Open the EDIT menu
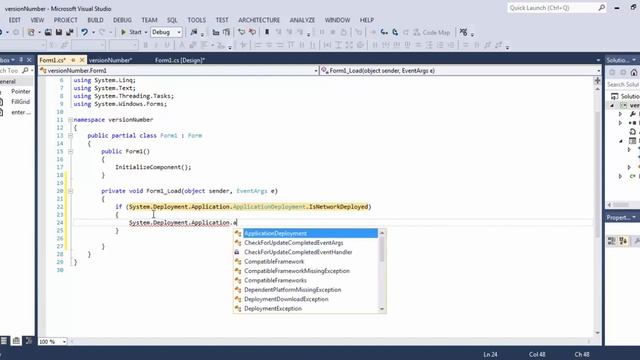Image resolution: width=640 pixels, height=360 pixels. click(x=15, y=20)
